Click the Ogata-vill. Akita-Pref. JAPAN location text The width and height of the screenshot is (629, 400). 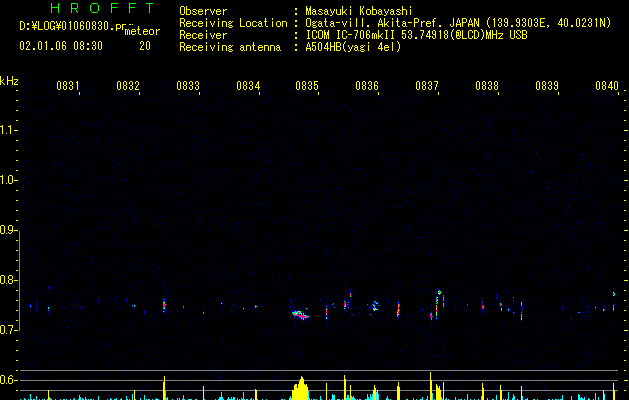pyautogui.click(x=458, y=23)
